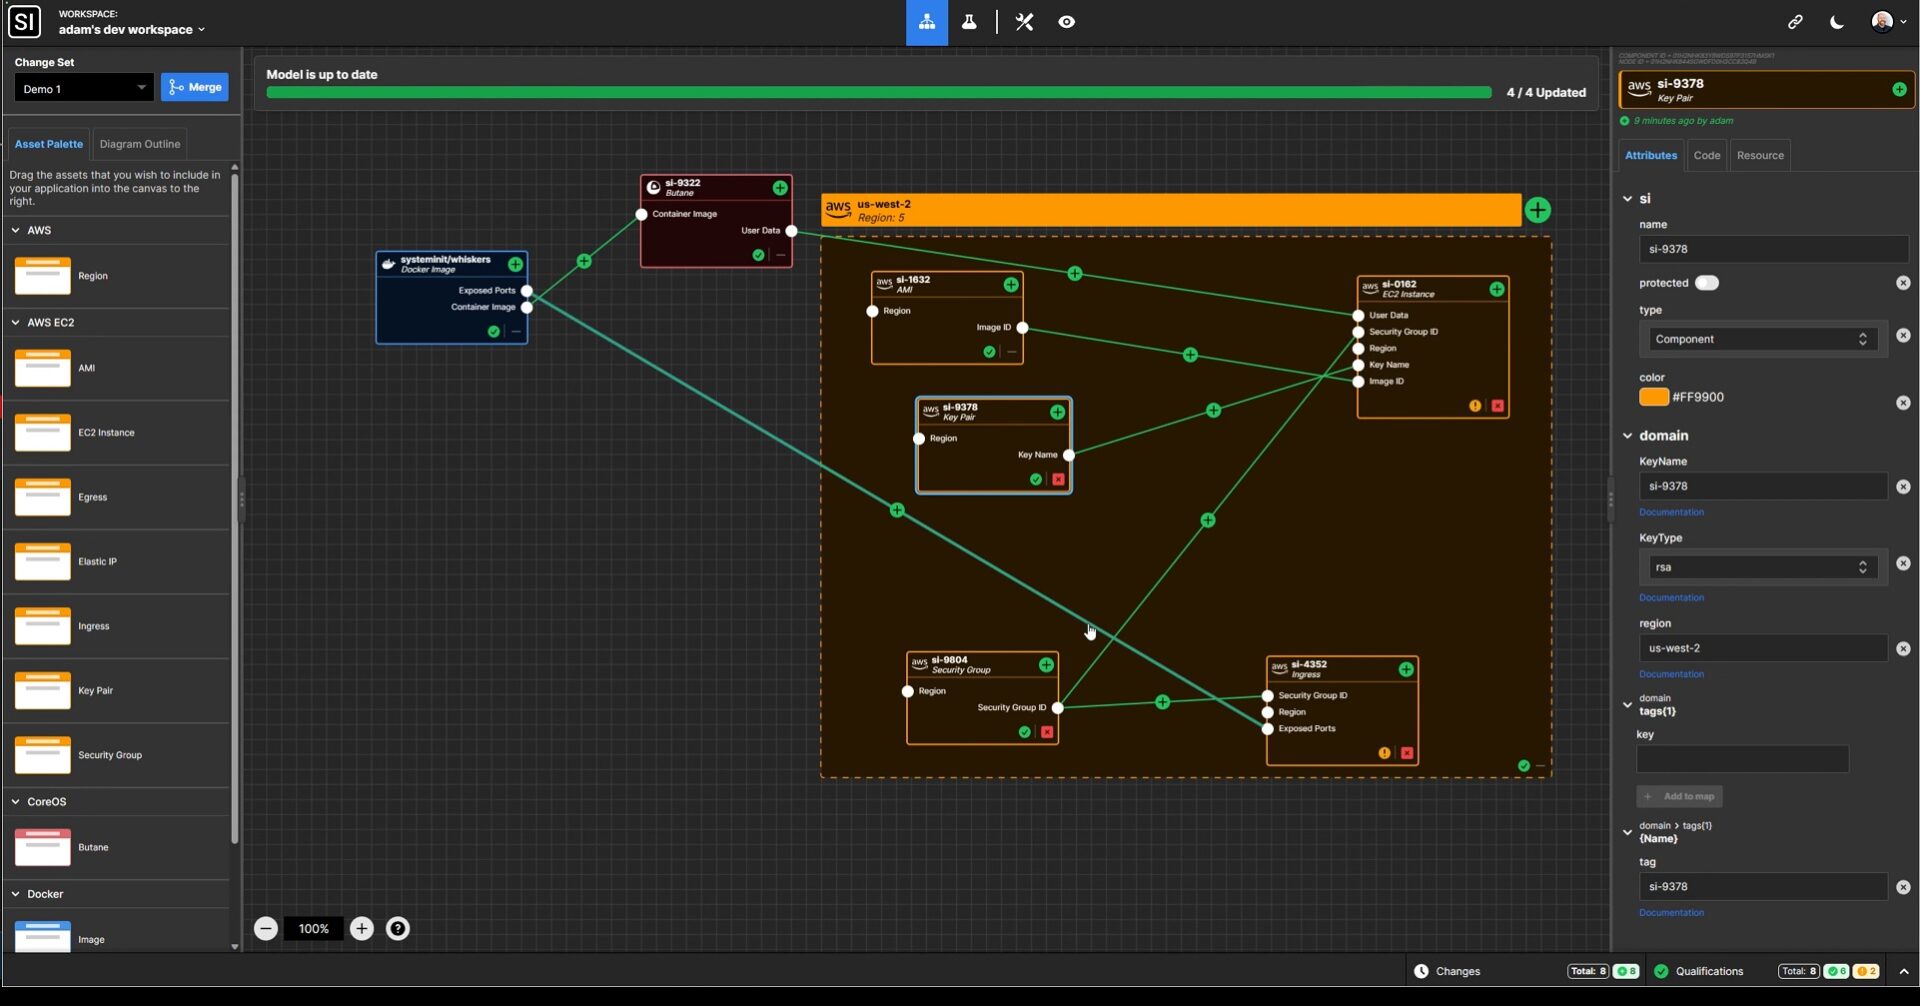1920x1006 pixels.
Task: Click the name field containing si-9378
Action: pos(1772,249)
